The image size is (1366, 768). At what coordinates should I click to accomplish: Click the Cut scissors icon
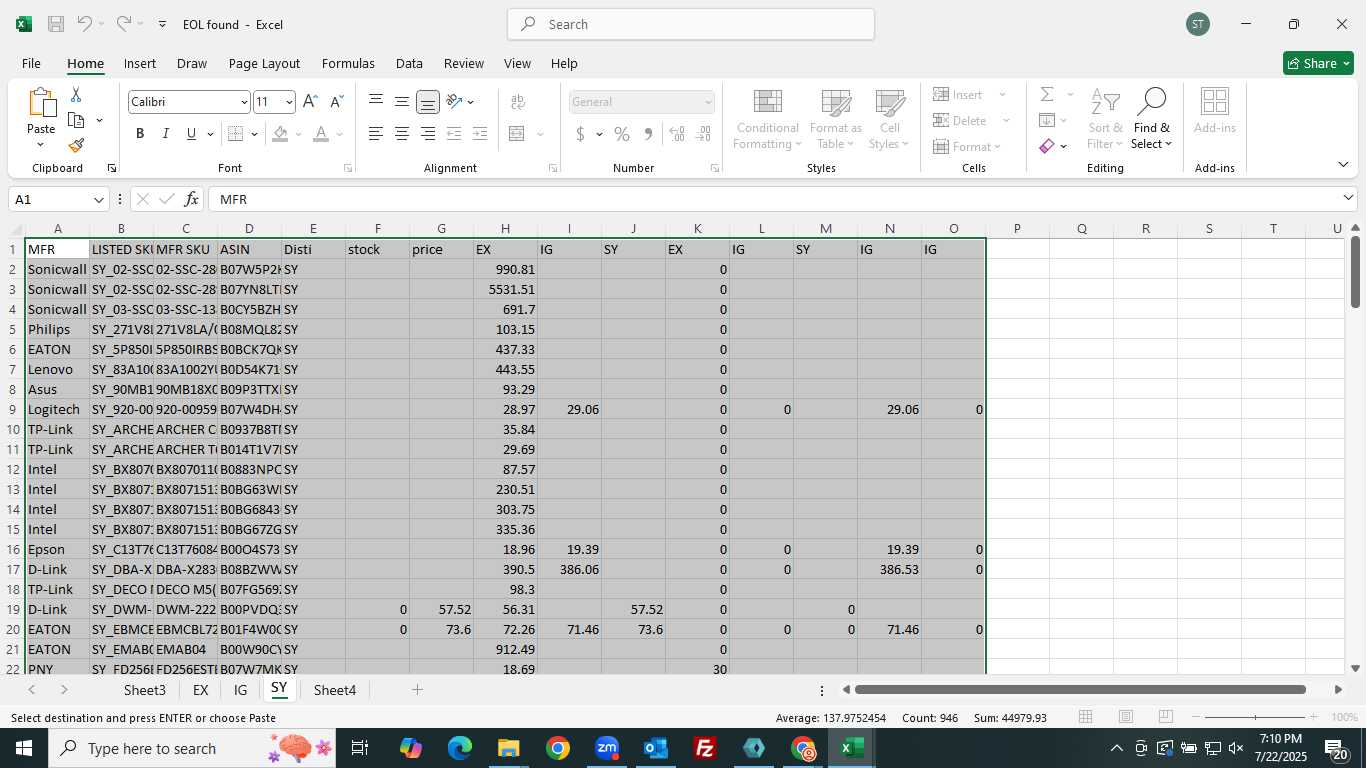click(76, 95)
